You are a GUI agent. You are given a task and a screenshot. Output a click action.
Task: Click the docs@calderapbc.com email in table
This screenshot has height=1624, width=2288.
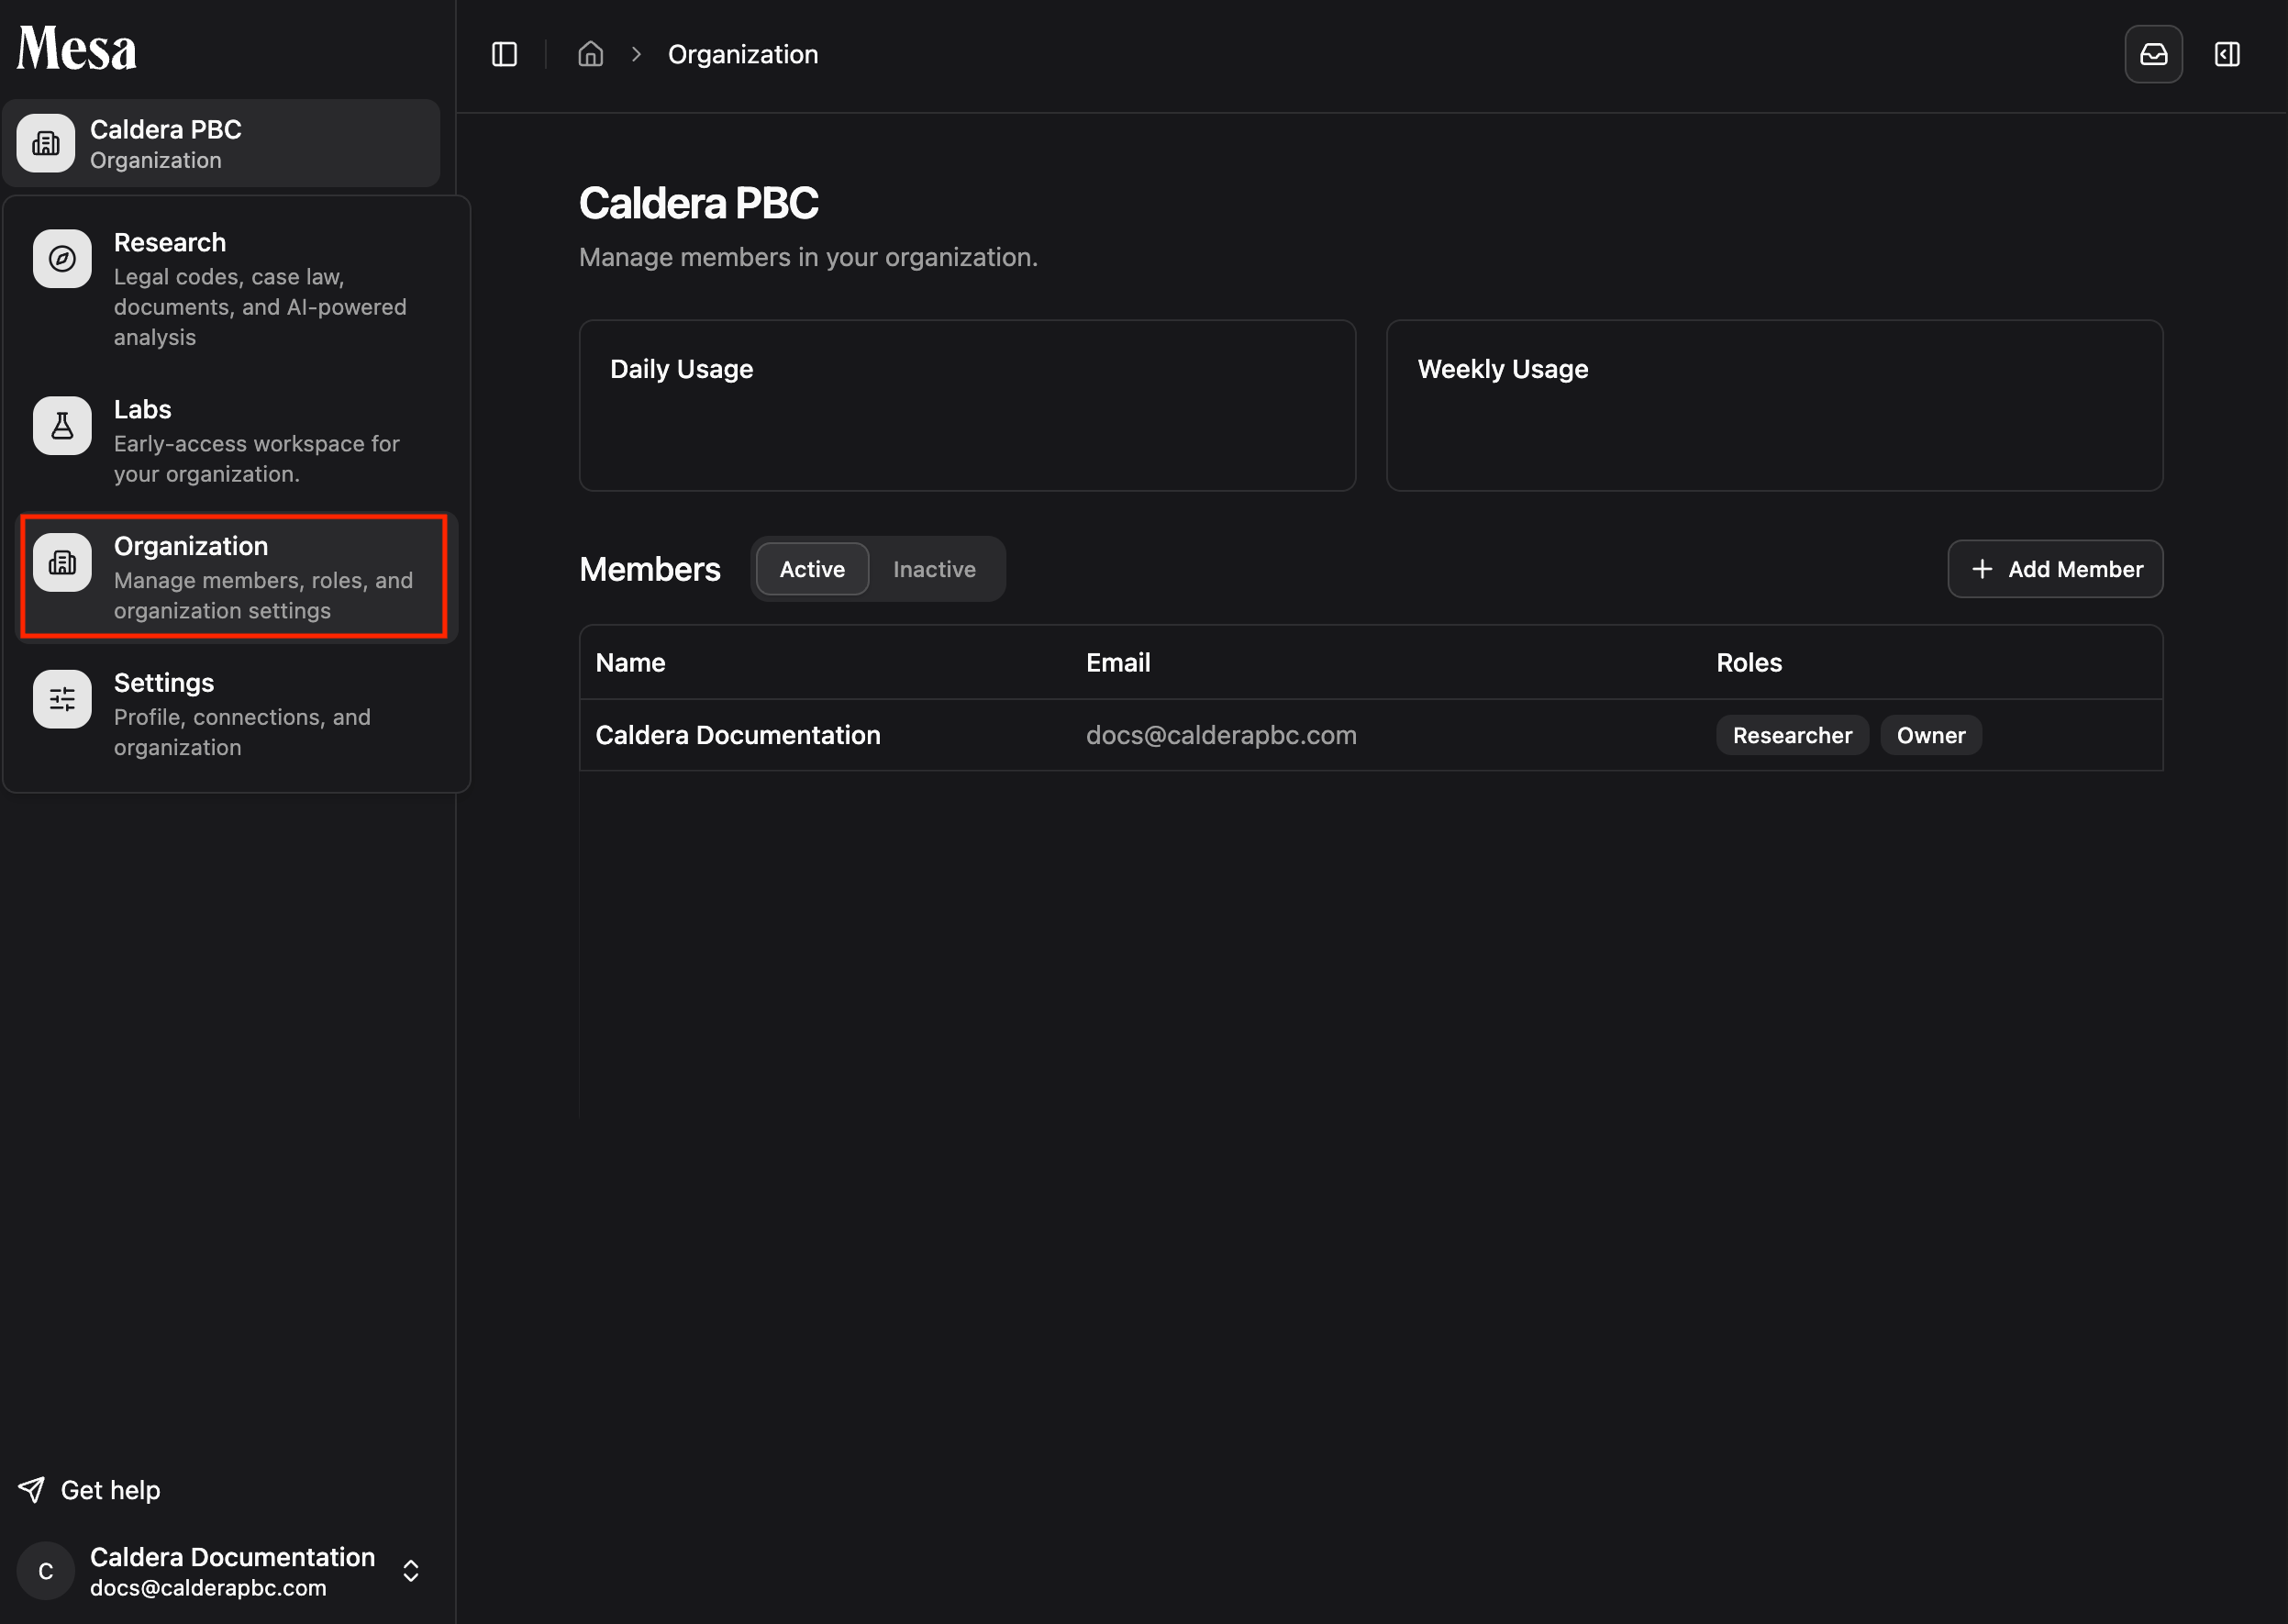(1221, 735)
